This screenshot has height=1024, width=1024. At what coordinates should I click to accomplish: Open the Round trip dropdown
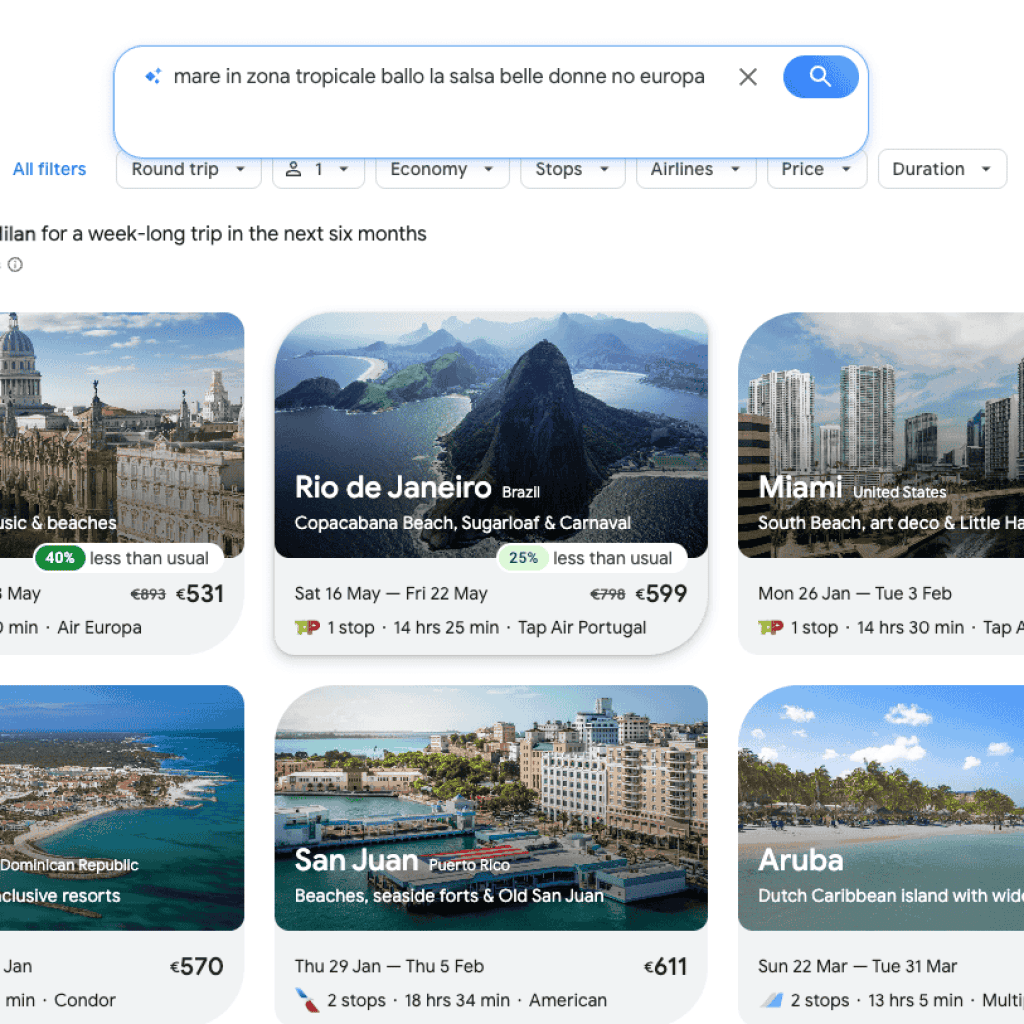188,169
